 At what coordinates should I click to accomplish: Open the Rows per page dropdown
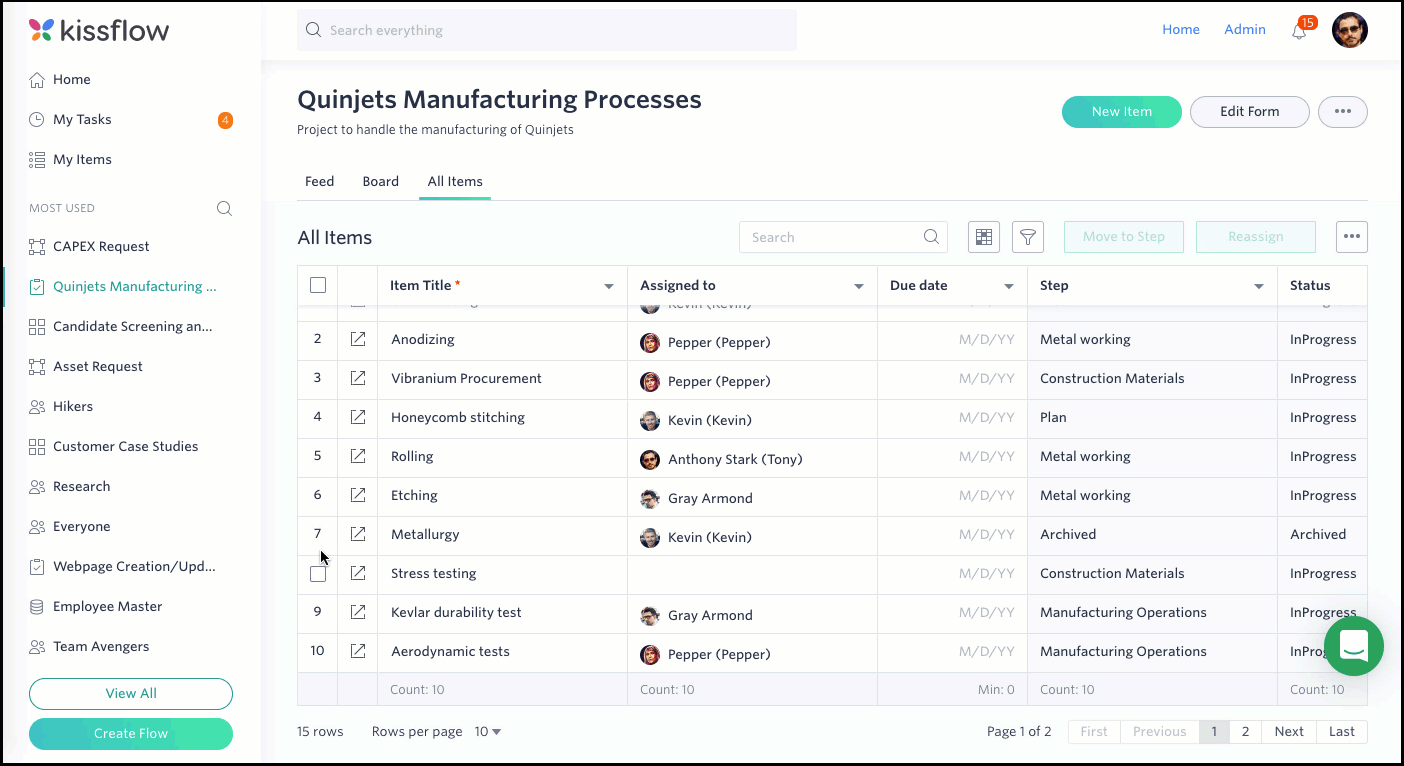(488, 732)
